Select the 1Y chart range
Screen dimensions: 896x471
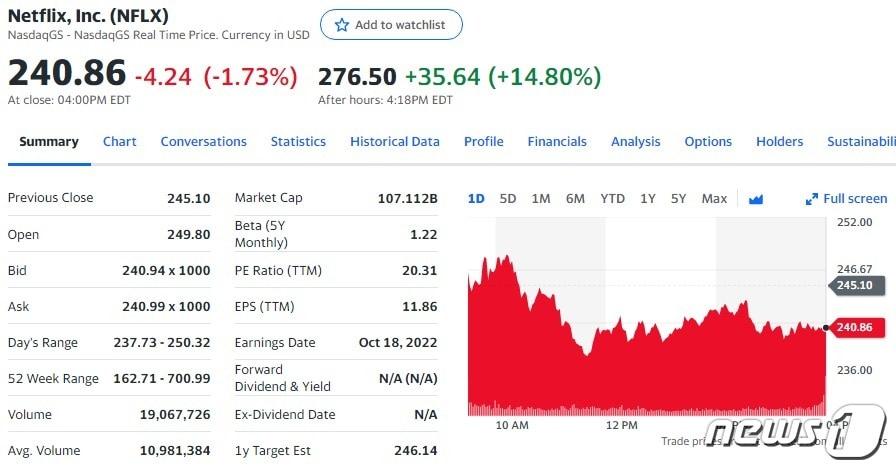pyautogui.click(x=648, y=199)
